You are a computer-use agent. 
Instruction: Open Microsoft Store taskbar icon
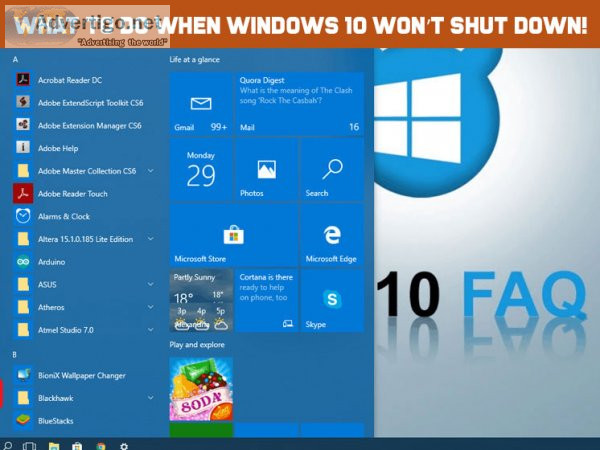pyautogui.click(x=77, y=446)
